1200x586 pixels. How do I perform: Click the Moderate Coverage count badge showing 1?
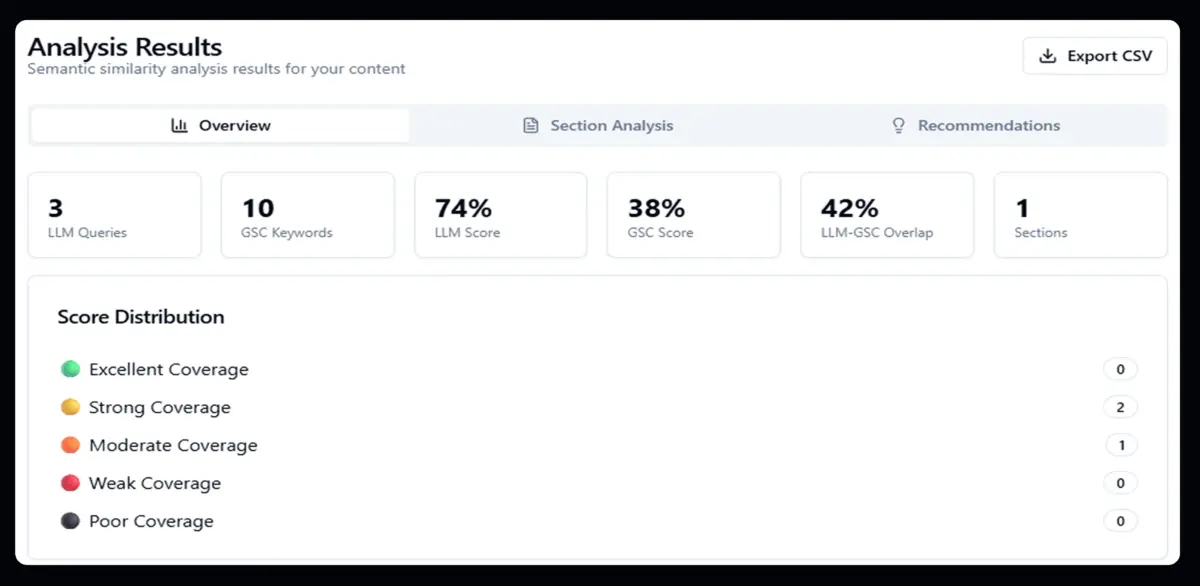click(1121, 445)
